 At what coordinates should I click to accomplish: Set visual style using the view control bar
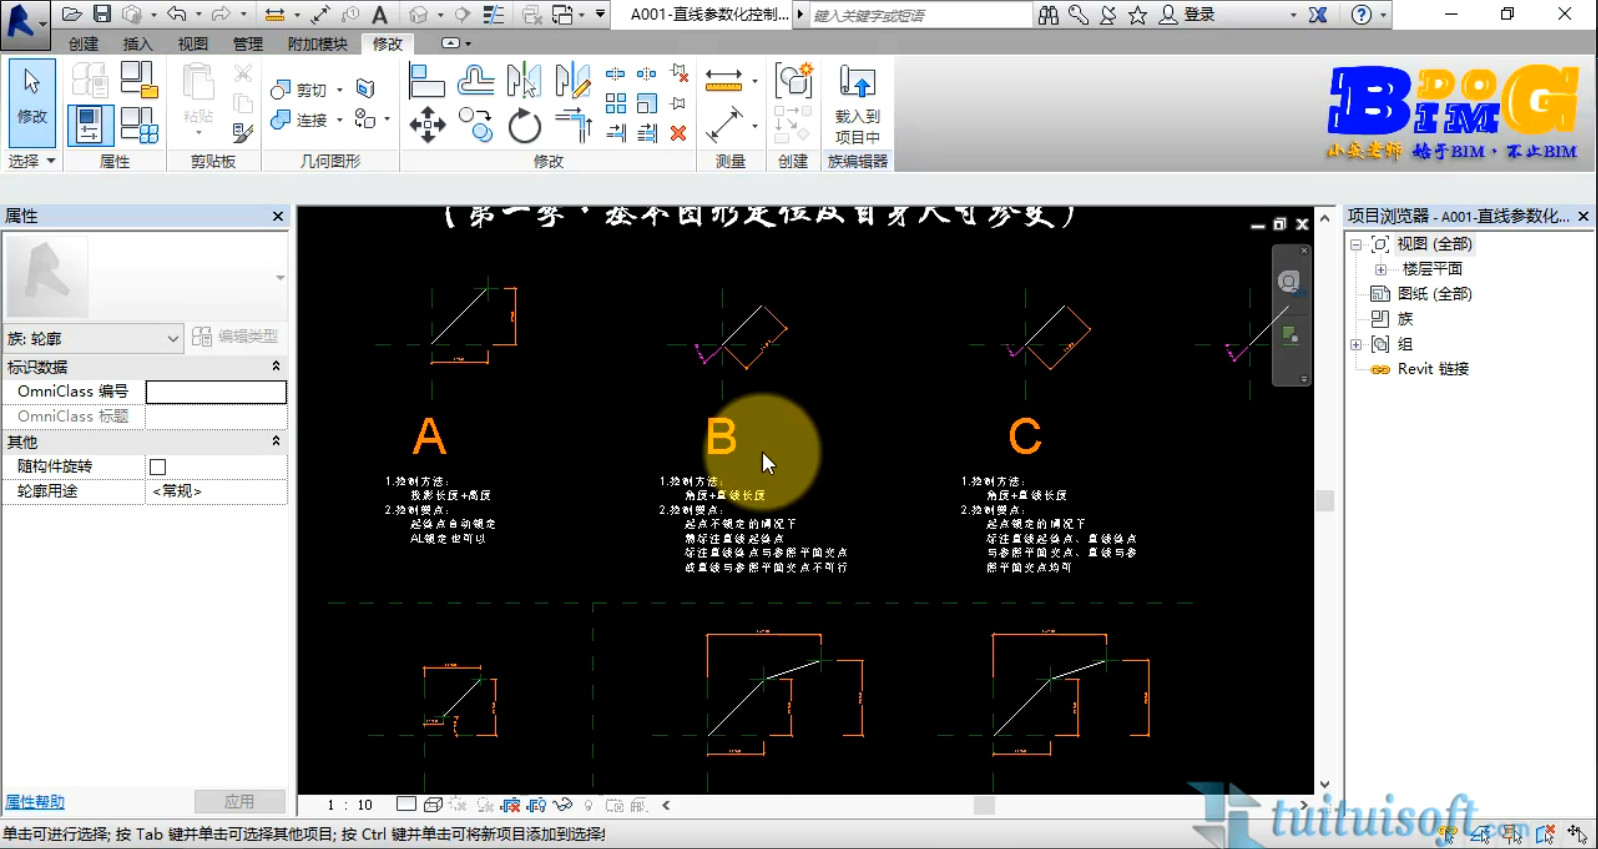pos(433,805)
